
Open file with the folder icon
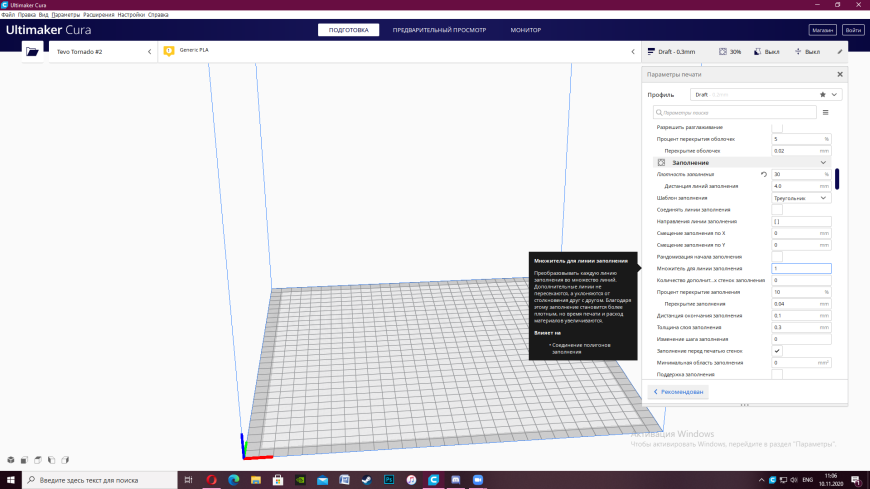coord(32,52)
